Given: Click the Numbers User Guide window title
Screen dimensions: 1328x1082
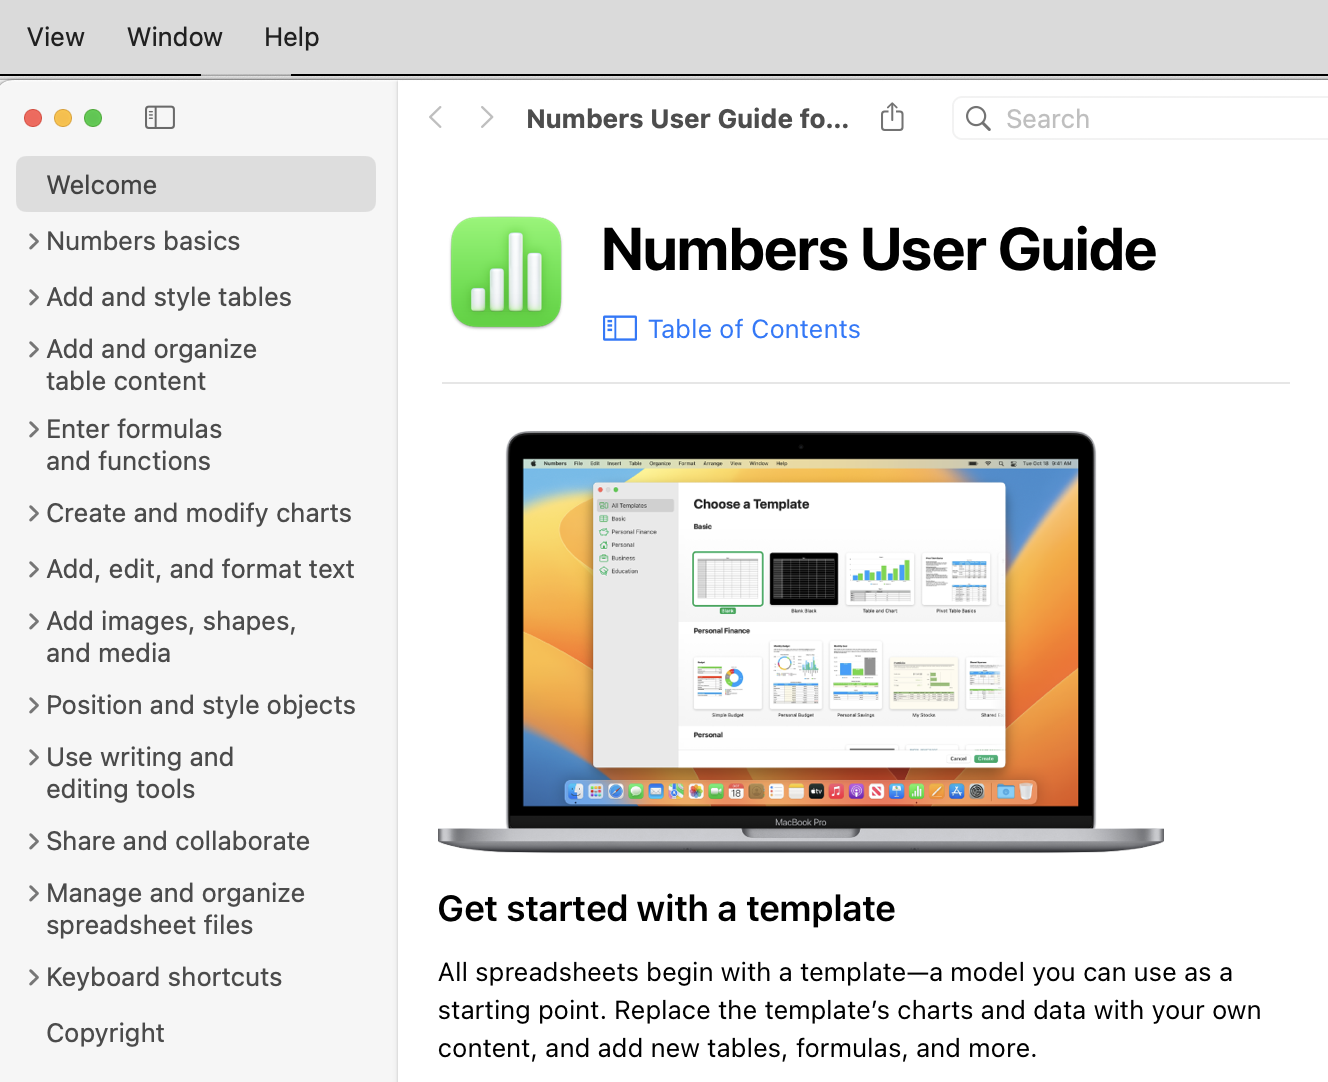Looking at the screenshot, I should click(688, 119).
